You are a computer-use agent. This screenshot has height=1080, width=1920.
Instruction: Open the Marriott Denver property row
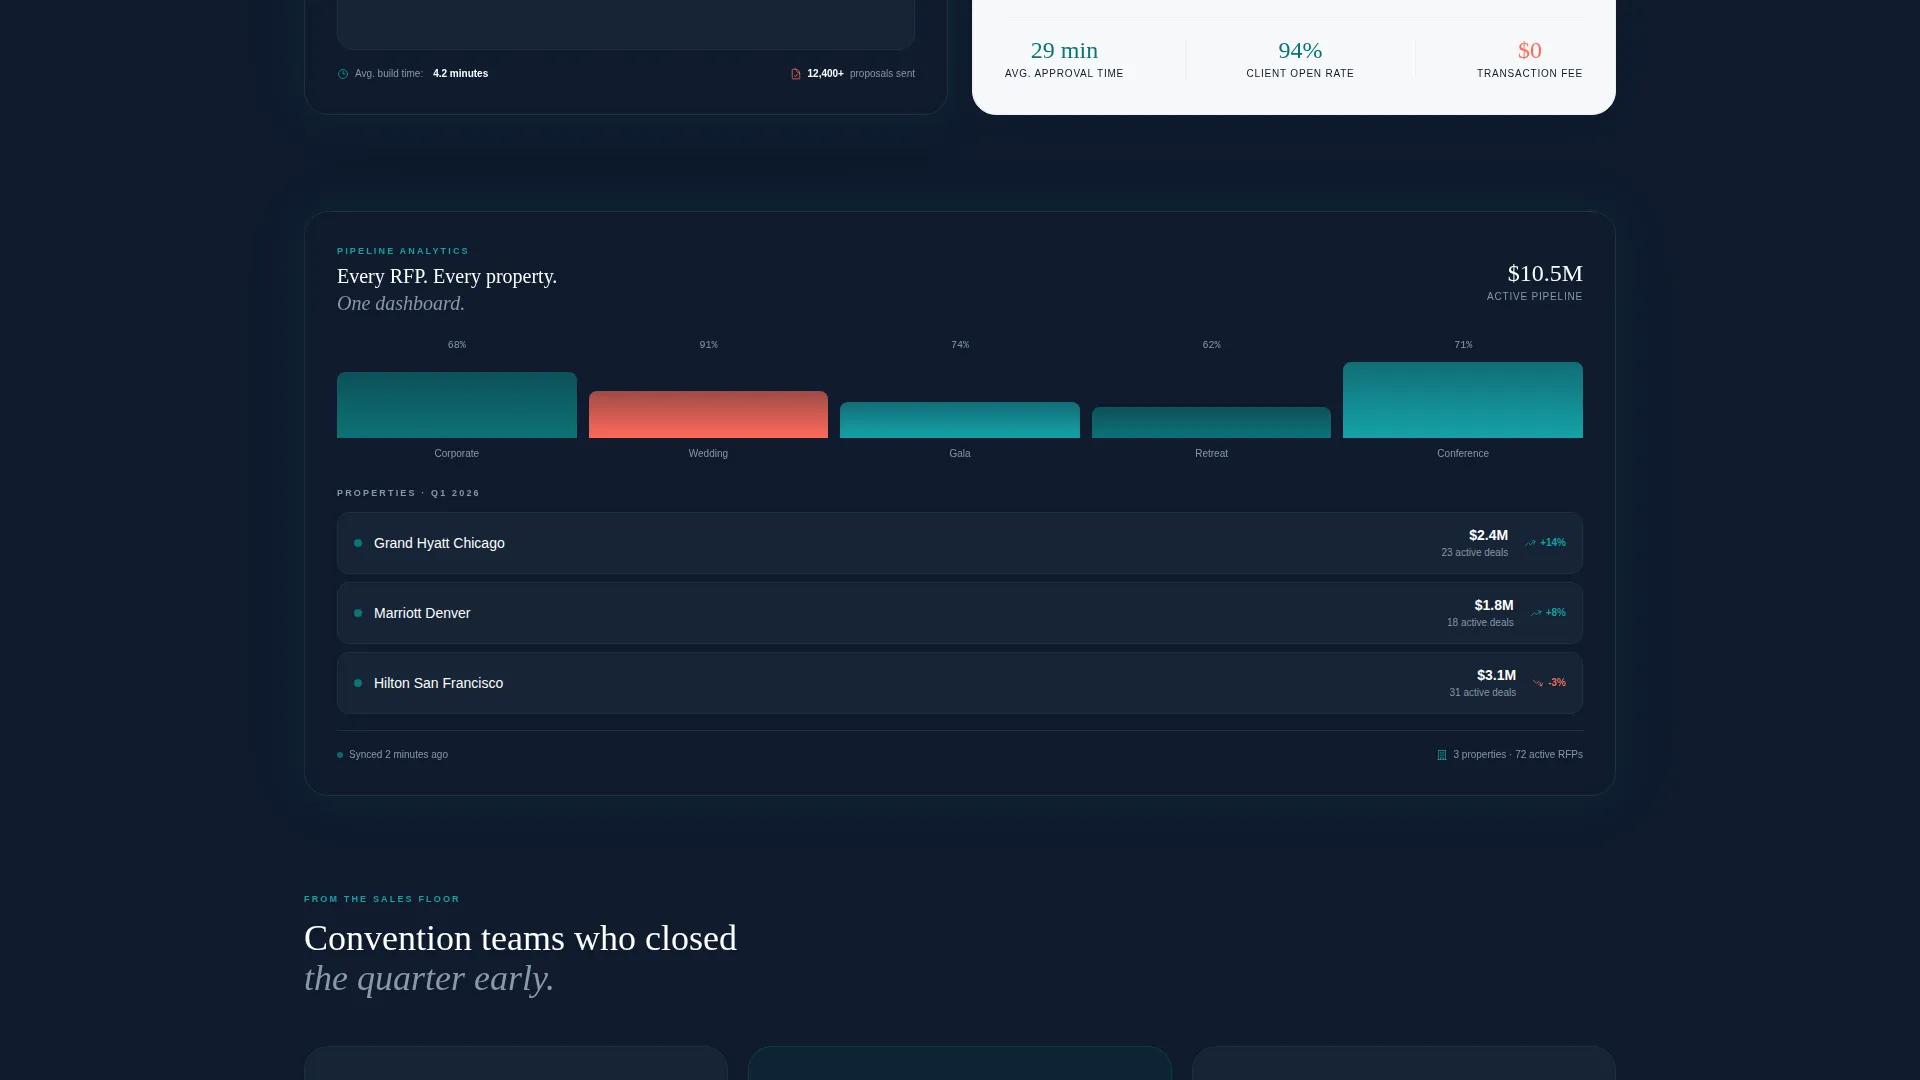tap(960, 613)
